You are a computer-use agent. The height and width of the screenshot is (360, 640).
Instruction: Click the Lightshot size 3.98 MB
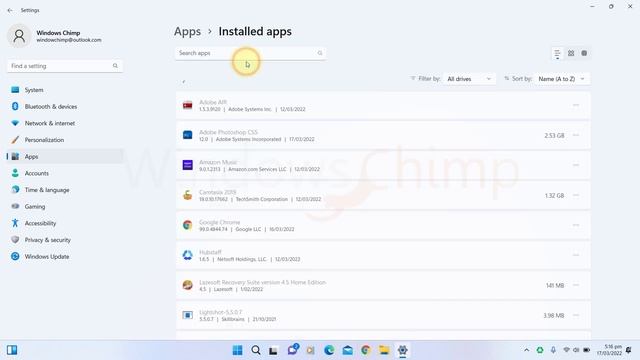point(554,316)
